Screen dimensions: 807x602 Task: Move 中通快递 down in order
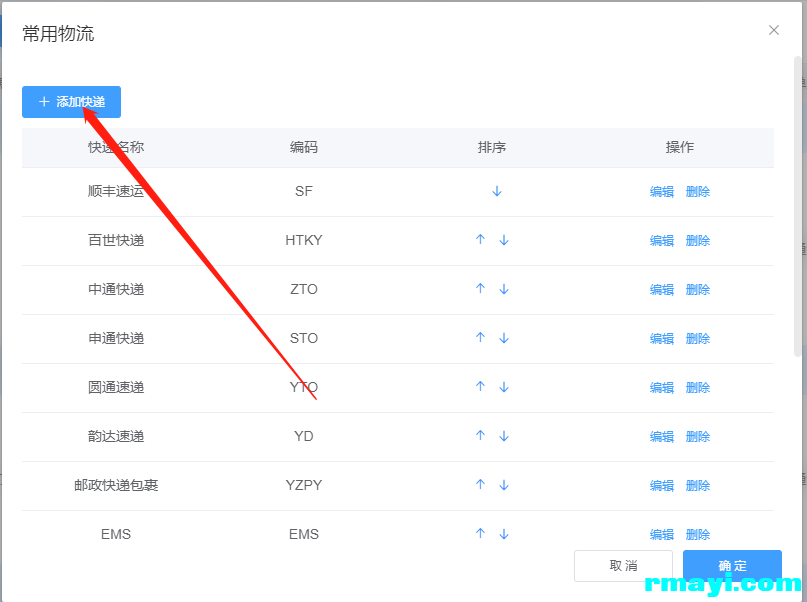tap(504, 289)
